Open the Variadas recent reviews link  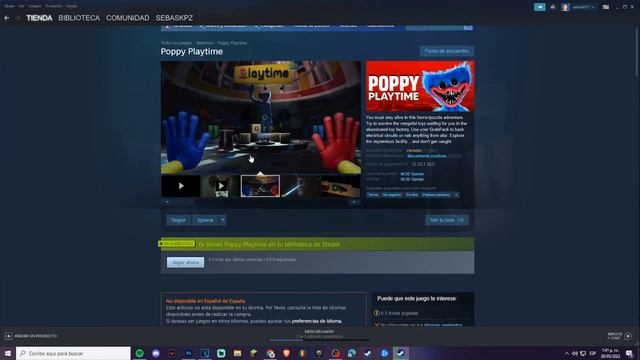414,151
